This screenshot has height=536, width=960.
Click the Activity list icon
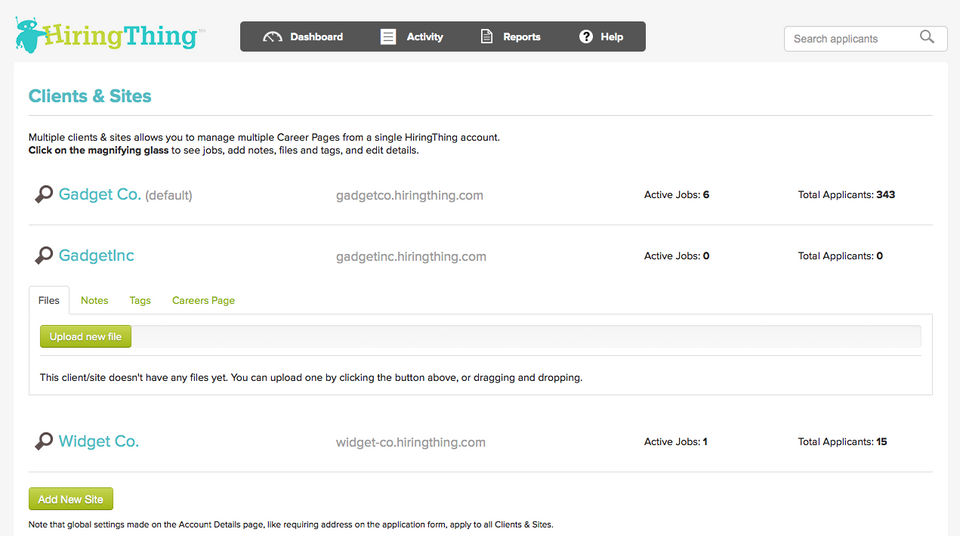[x=388, y=37]
